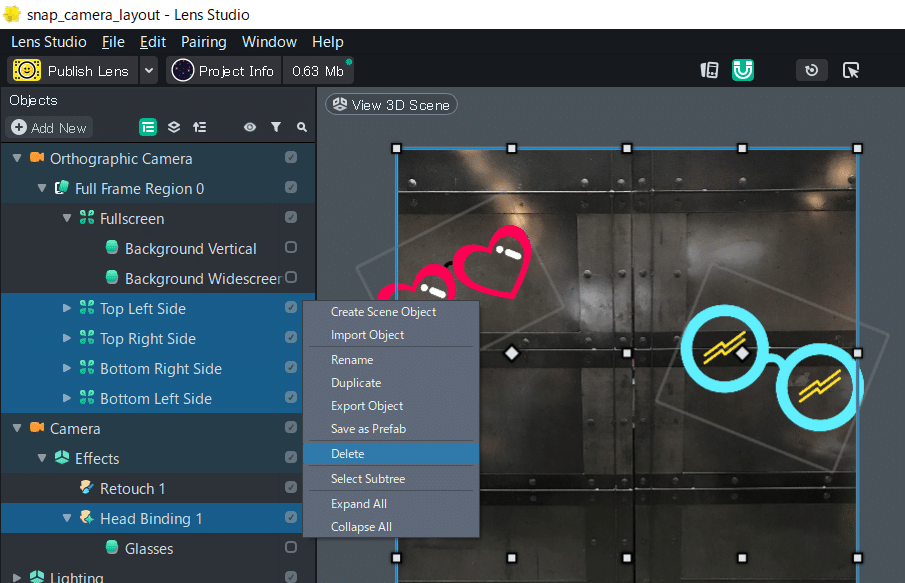Click the Publish Lens smiley icon
The width and height of the screenshot is (905, 583).
click(27, 70)
